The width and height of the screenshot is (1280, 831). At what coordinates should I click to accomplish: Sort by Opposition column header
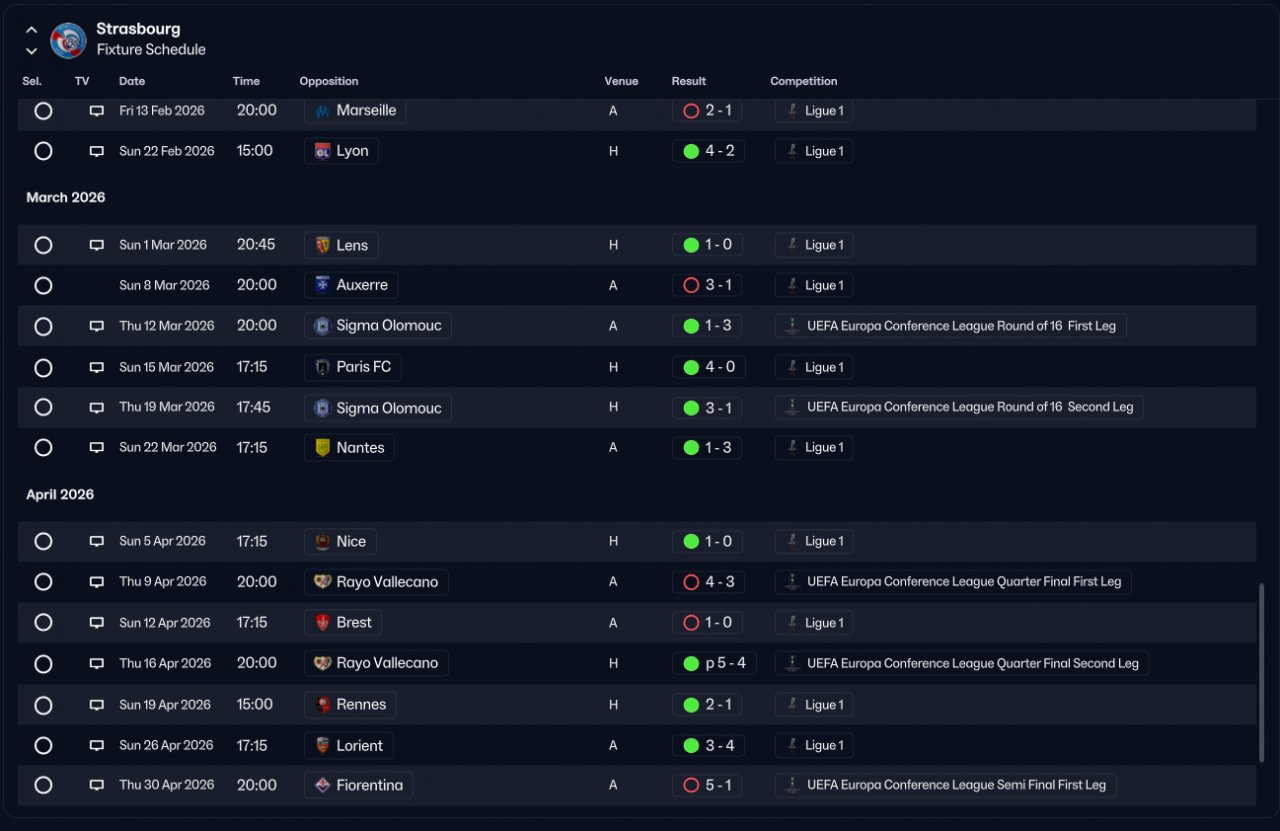pyautogui.click(x=329, y=81)
